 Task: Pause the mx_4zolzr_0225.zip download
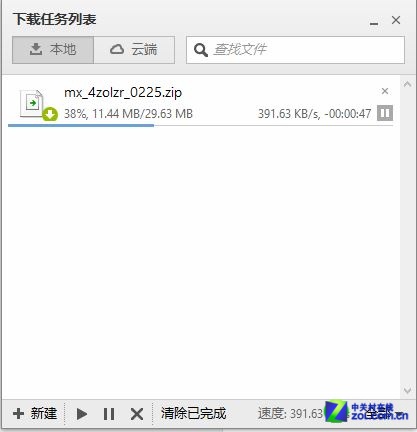click(x=385, y=113)
